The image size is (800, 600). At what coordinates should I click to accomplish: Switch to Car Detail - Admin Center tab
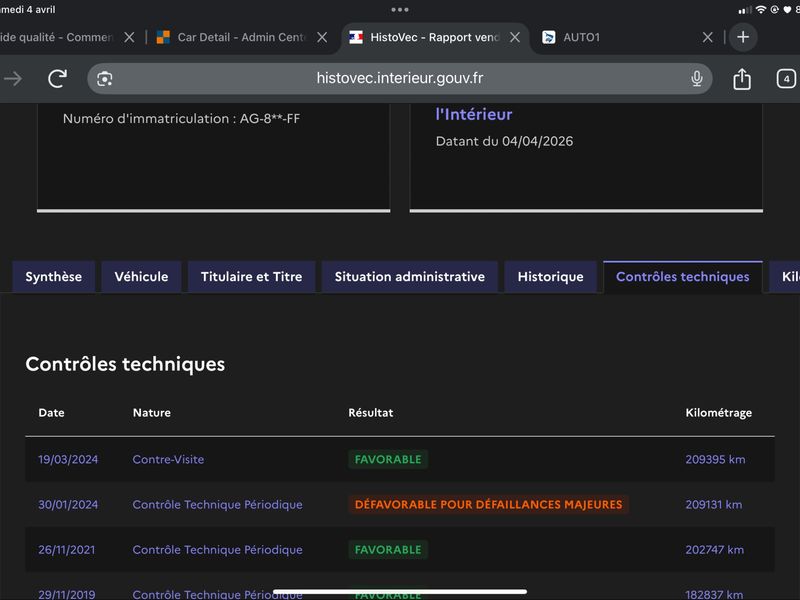click(240, 37)
